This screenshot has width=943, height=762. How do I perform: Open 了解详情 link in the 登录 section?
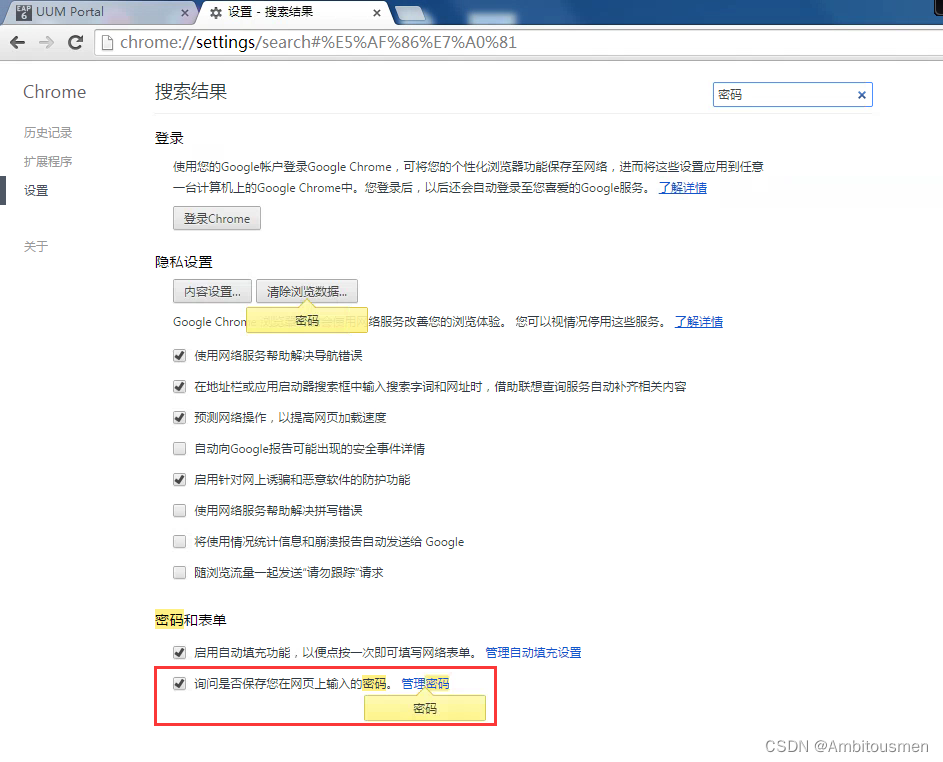[x=683, y=188]
